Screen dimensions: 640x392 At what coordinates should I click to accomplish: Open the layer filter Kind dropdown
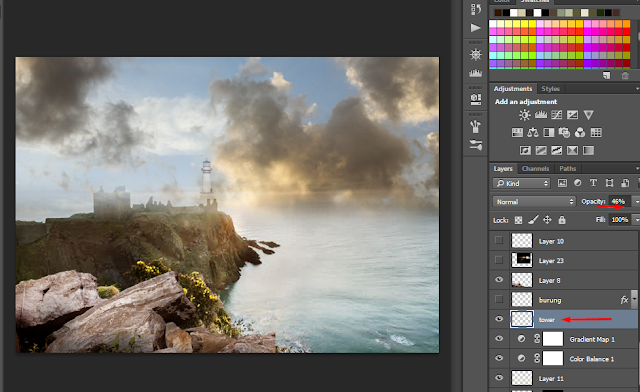[521, 183]
